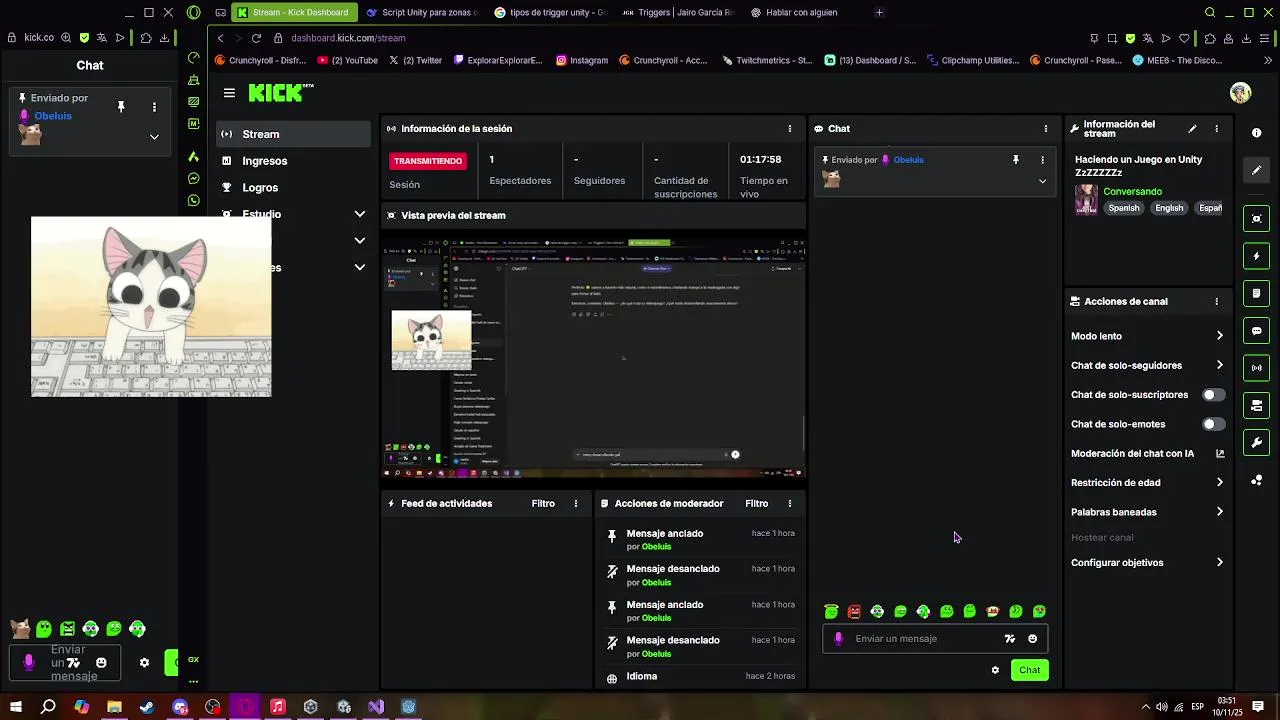Open the user profile avatar

(1240, 93)
